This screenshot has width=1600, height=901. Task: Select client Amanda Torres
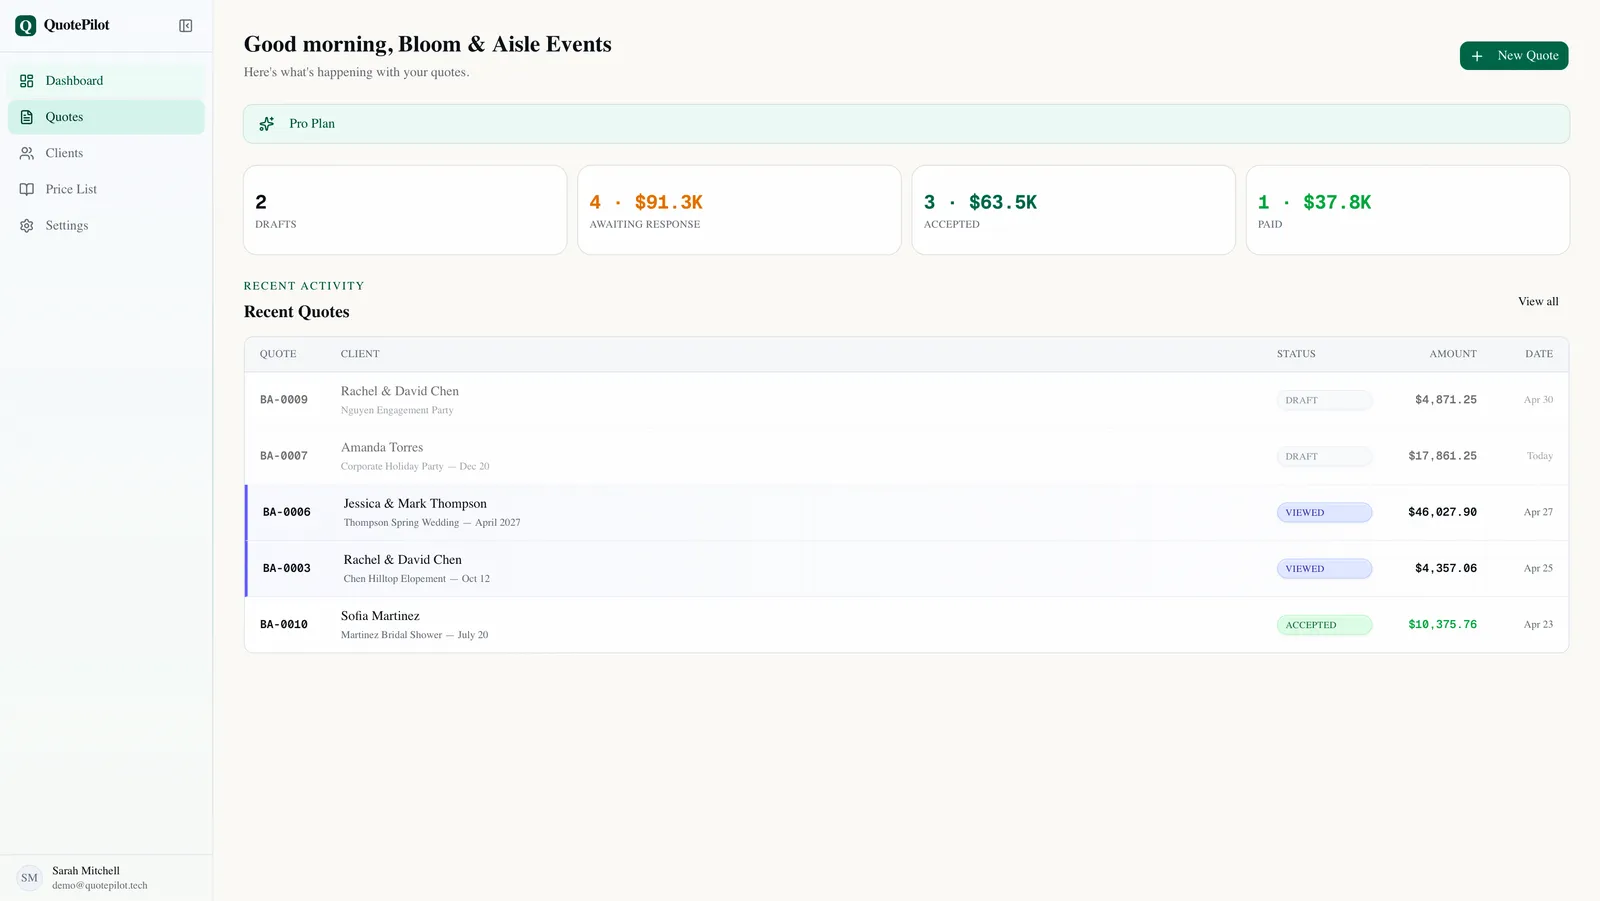point(382,448)
